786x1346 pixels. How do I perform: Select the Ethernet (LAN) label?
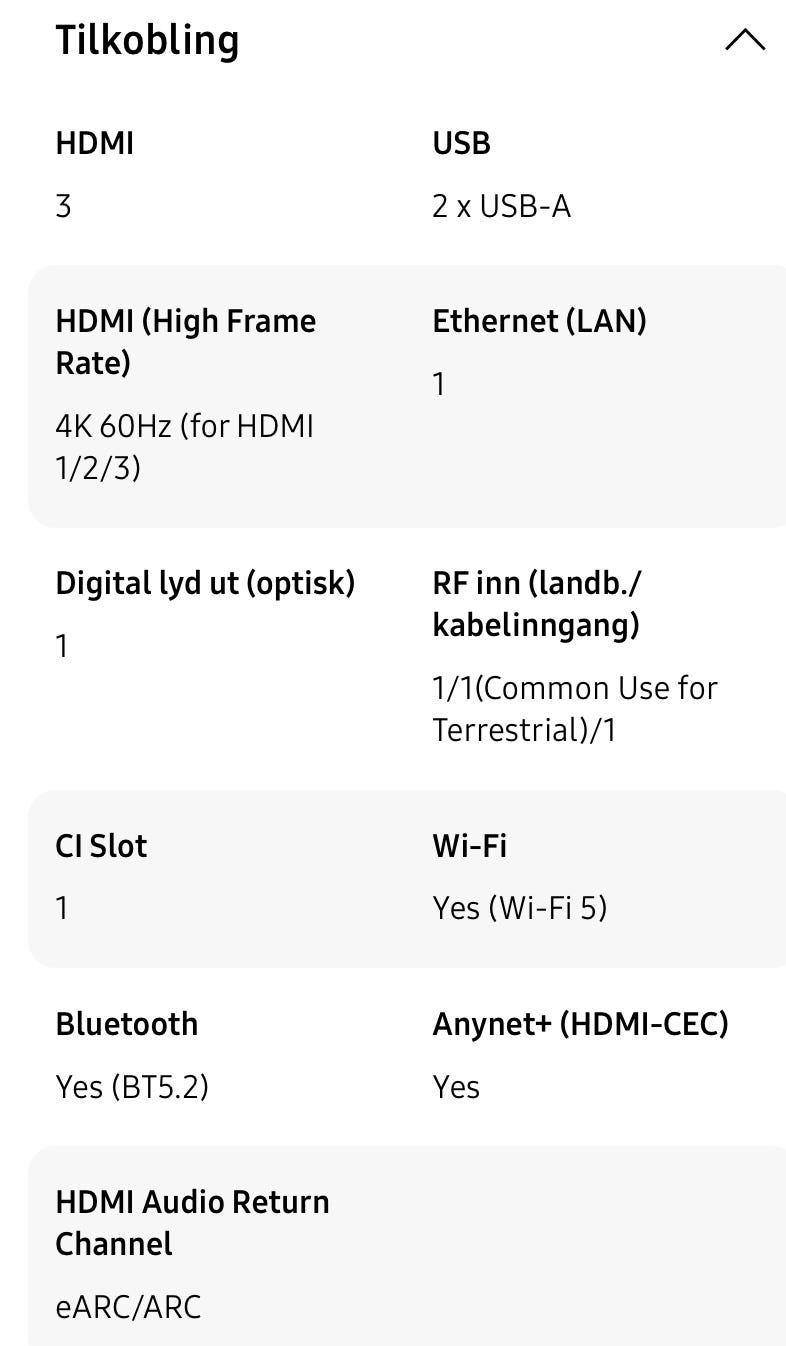click(539, 321)
